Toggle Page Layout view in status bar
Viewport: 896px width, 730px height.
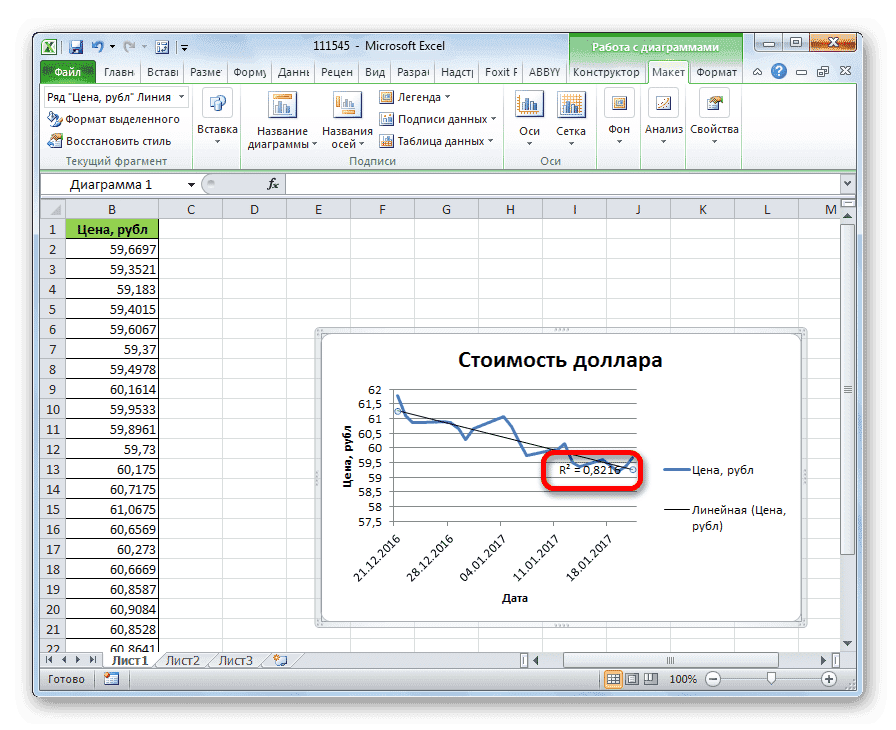634,678
